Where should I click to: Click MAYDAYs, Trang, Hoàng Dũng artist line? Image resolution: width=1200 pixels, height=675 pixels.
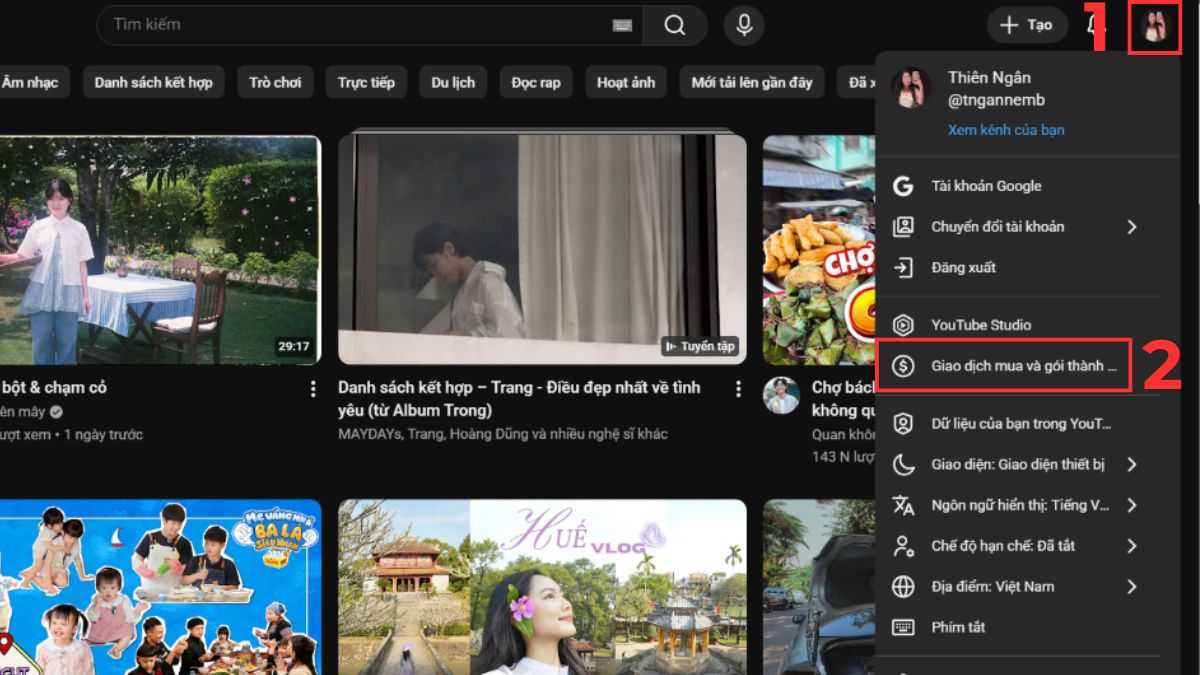[x=503, y=434]
